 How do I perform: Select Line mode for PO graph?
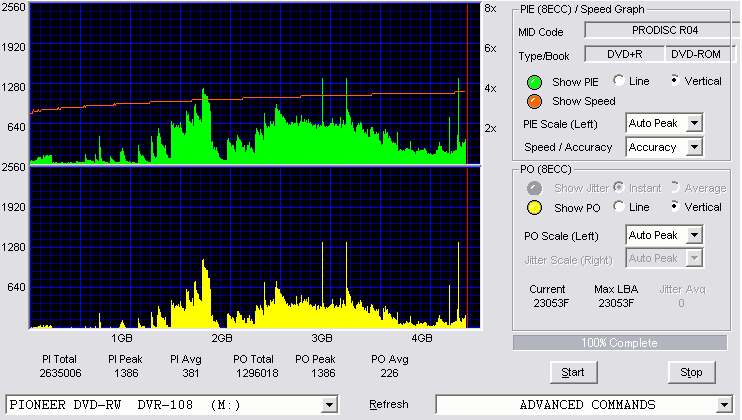(618, 206)
